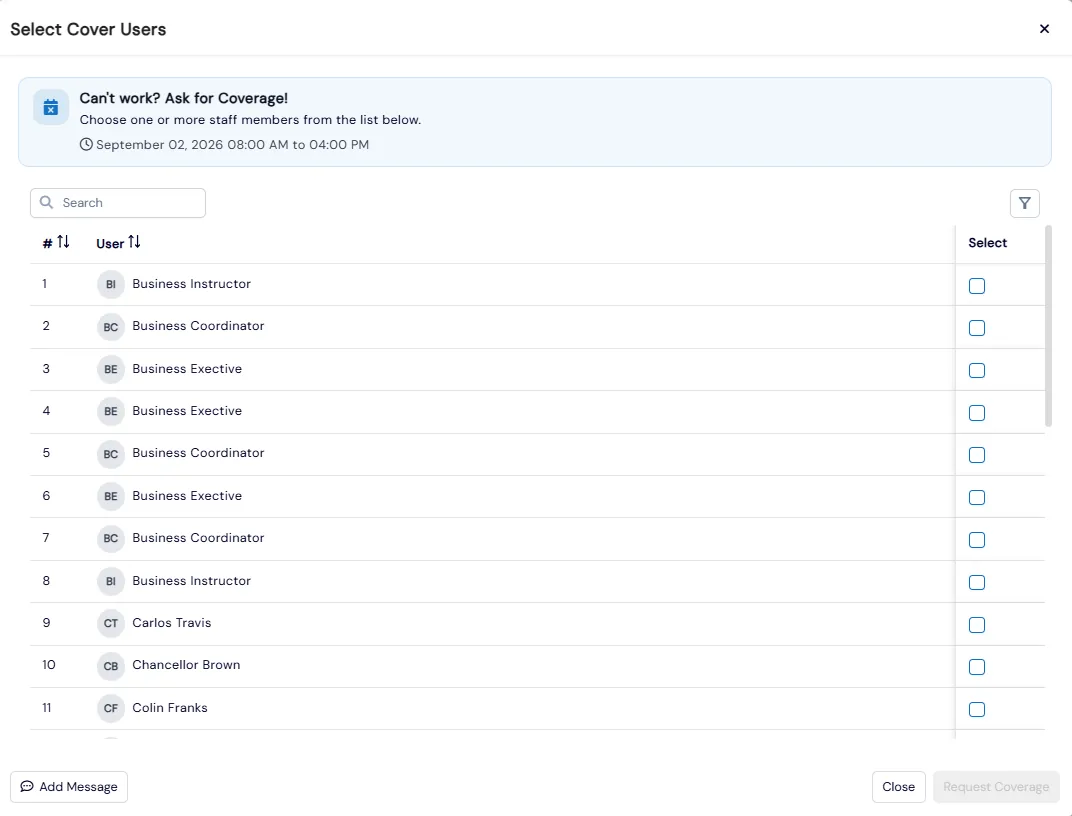Click Business Coordinator text in row 7

tap(198, 538)
